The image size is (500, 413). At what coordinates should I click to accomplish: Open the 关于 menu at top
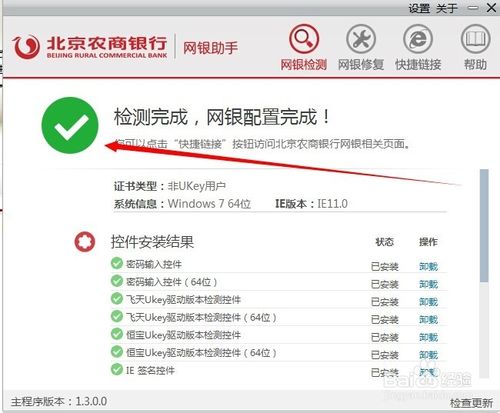tap(446, 8)
